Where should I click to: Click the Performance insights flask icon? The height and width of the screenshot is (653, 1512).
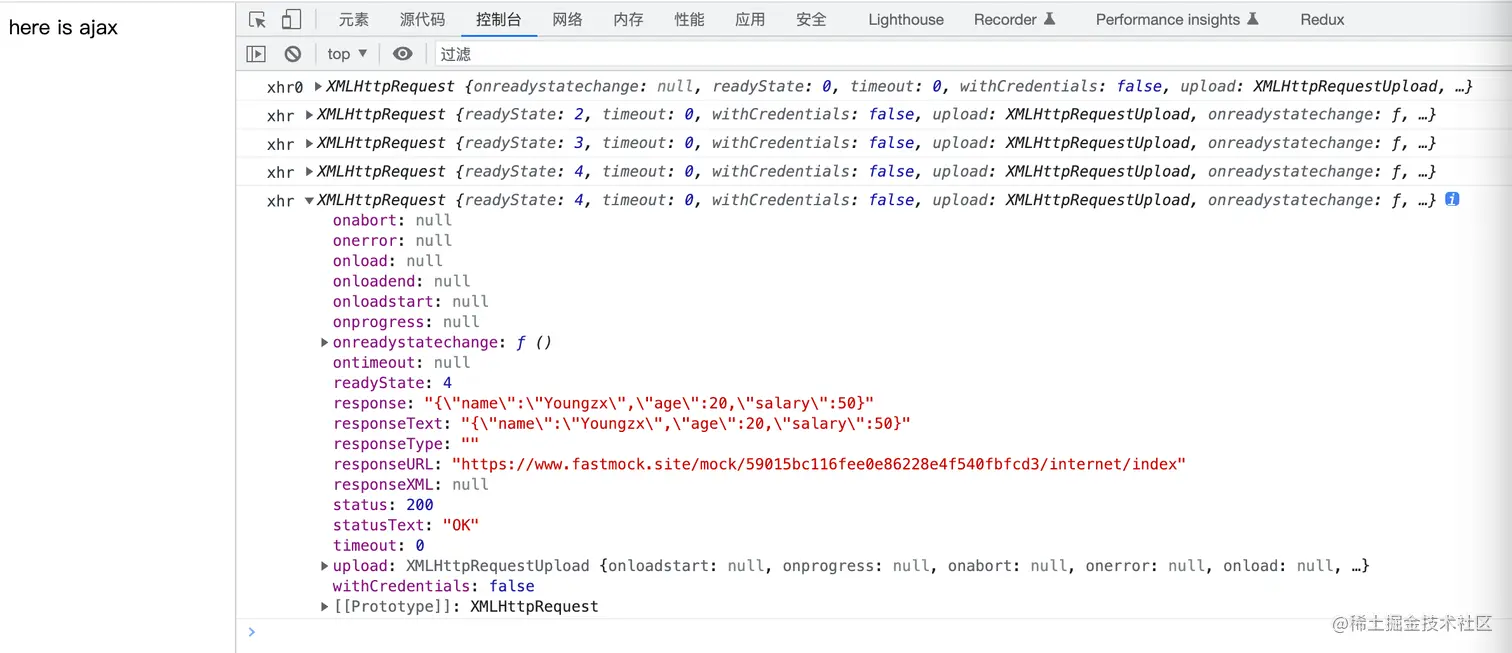pos(1253,19)
